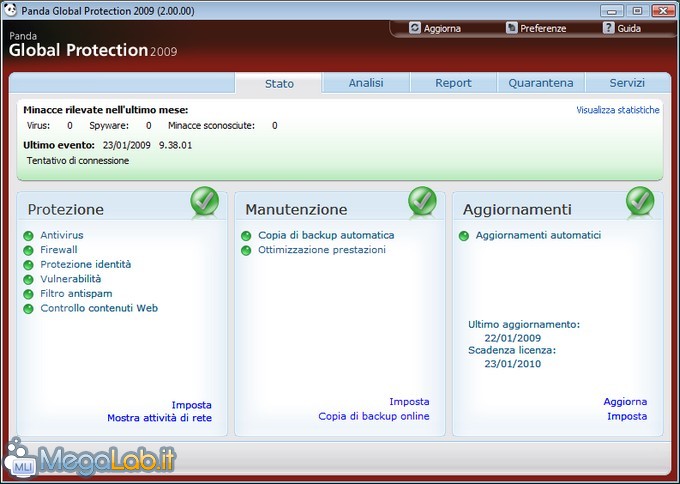This screenshot has height=484, width=680.
Task: Click the 'Ultimo aggiornamento:' label
Action: (524, 324)
